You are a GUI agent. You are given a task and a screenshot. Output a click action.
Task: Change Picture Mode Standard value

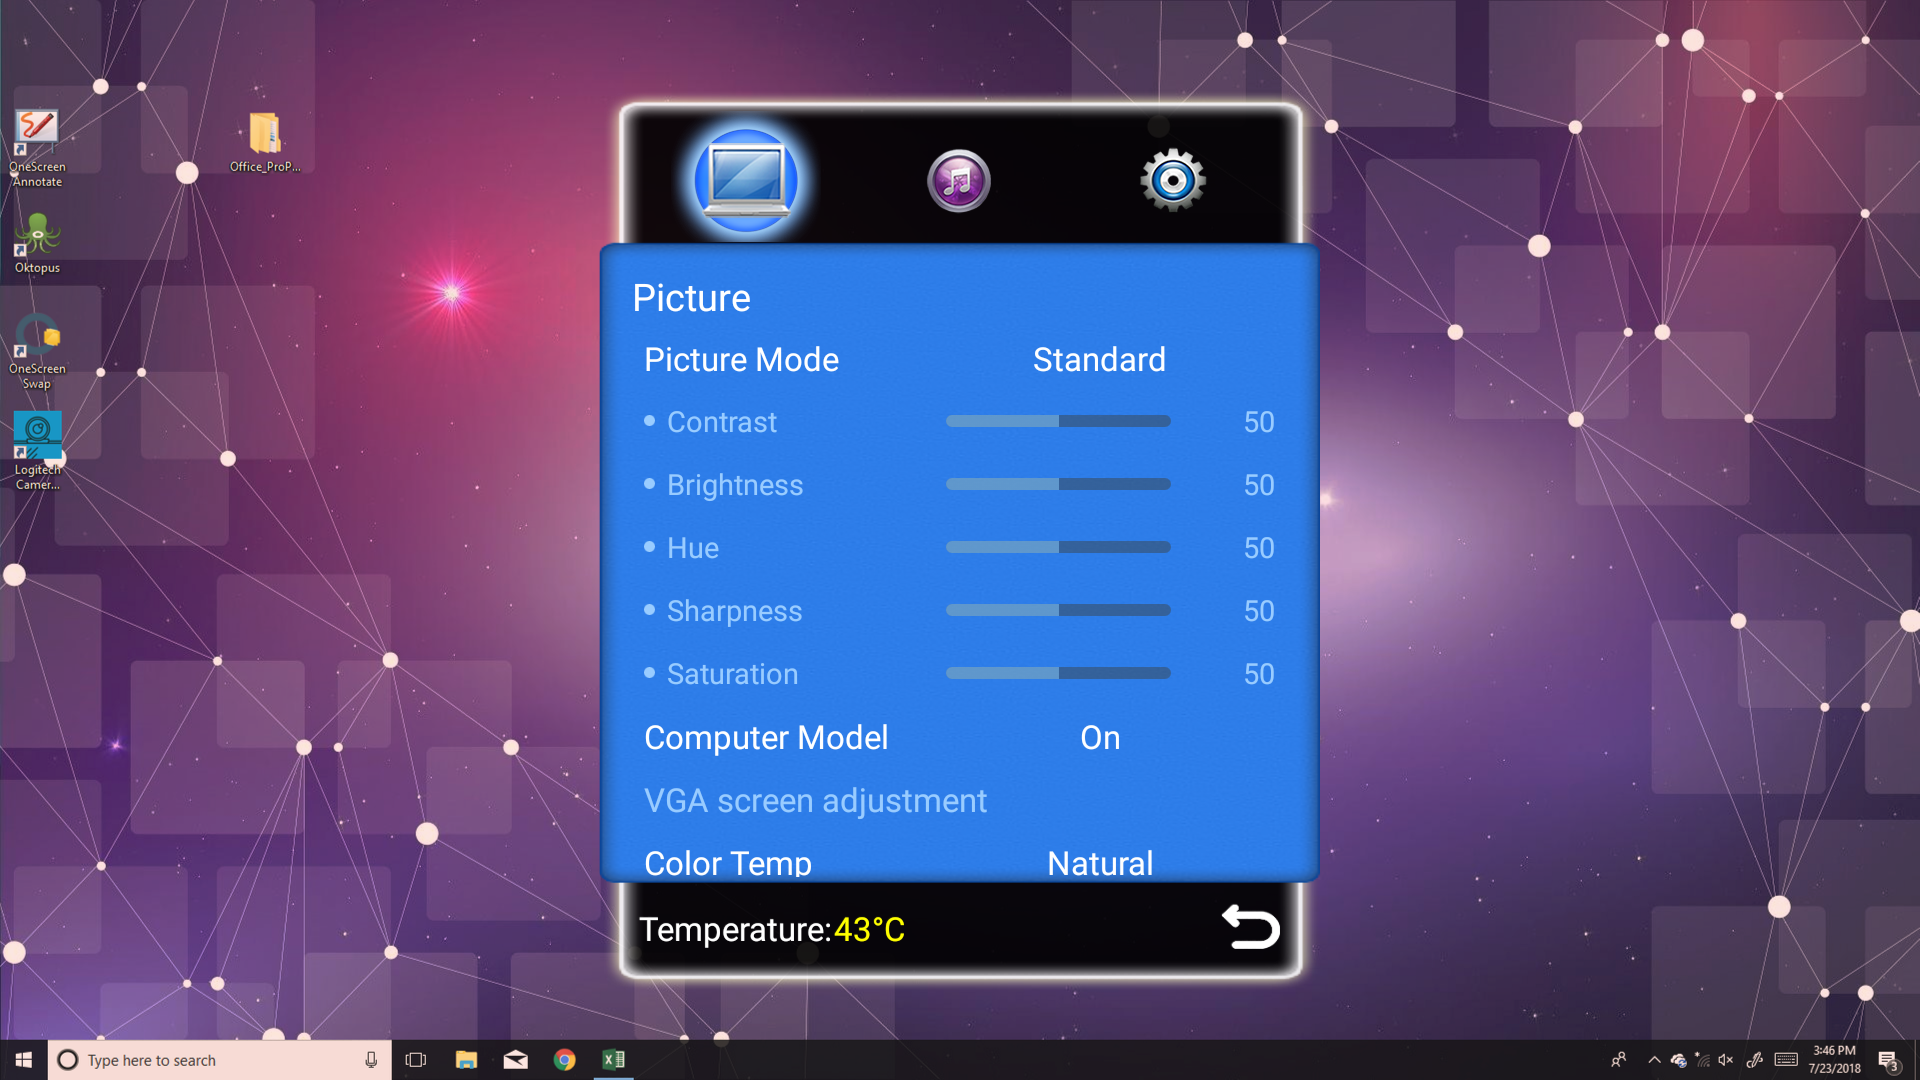[x=1098, y=360]
